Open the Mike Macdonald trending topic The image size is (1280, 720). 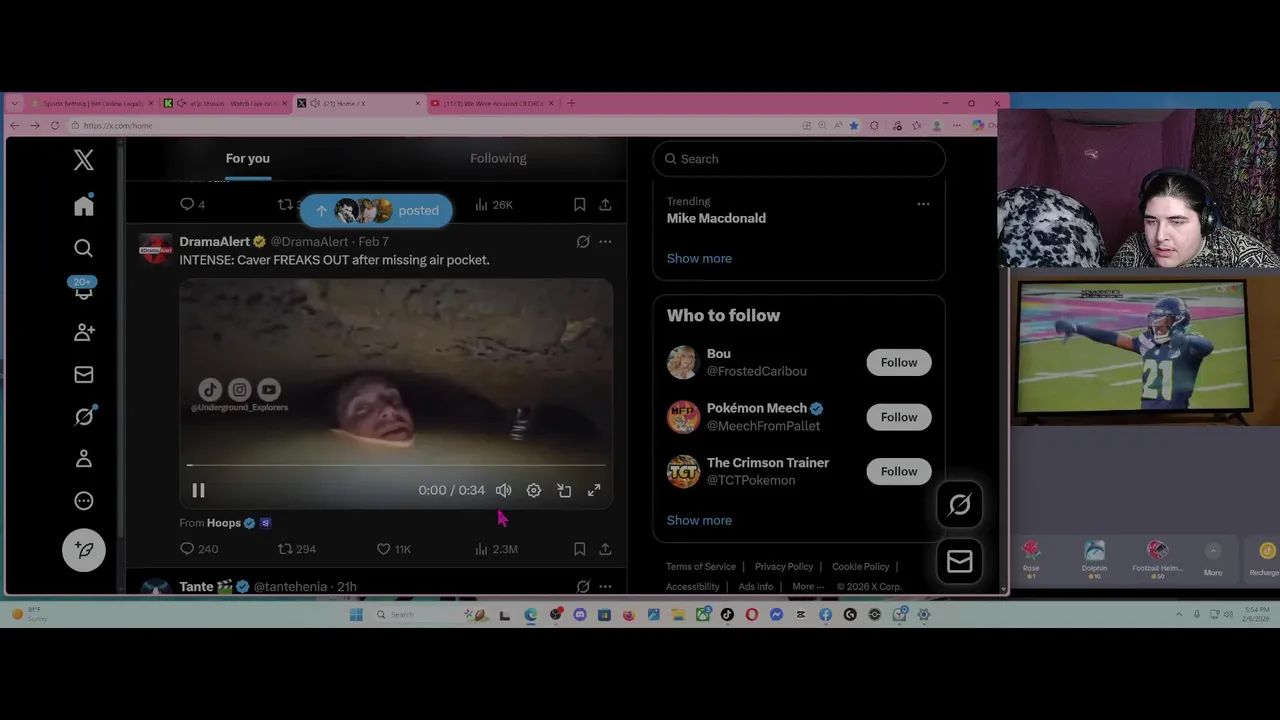(x=716, y=218)
